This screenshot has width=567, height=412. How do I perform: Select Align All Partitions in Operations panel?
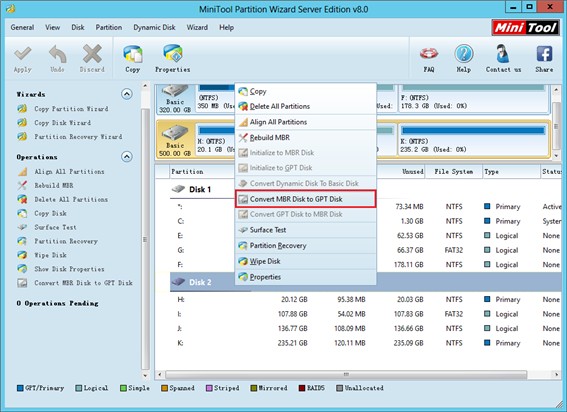[x=69, y=171]
